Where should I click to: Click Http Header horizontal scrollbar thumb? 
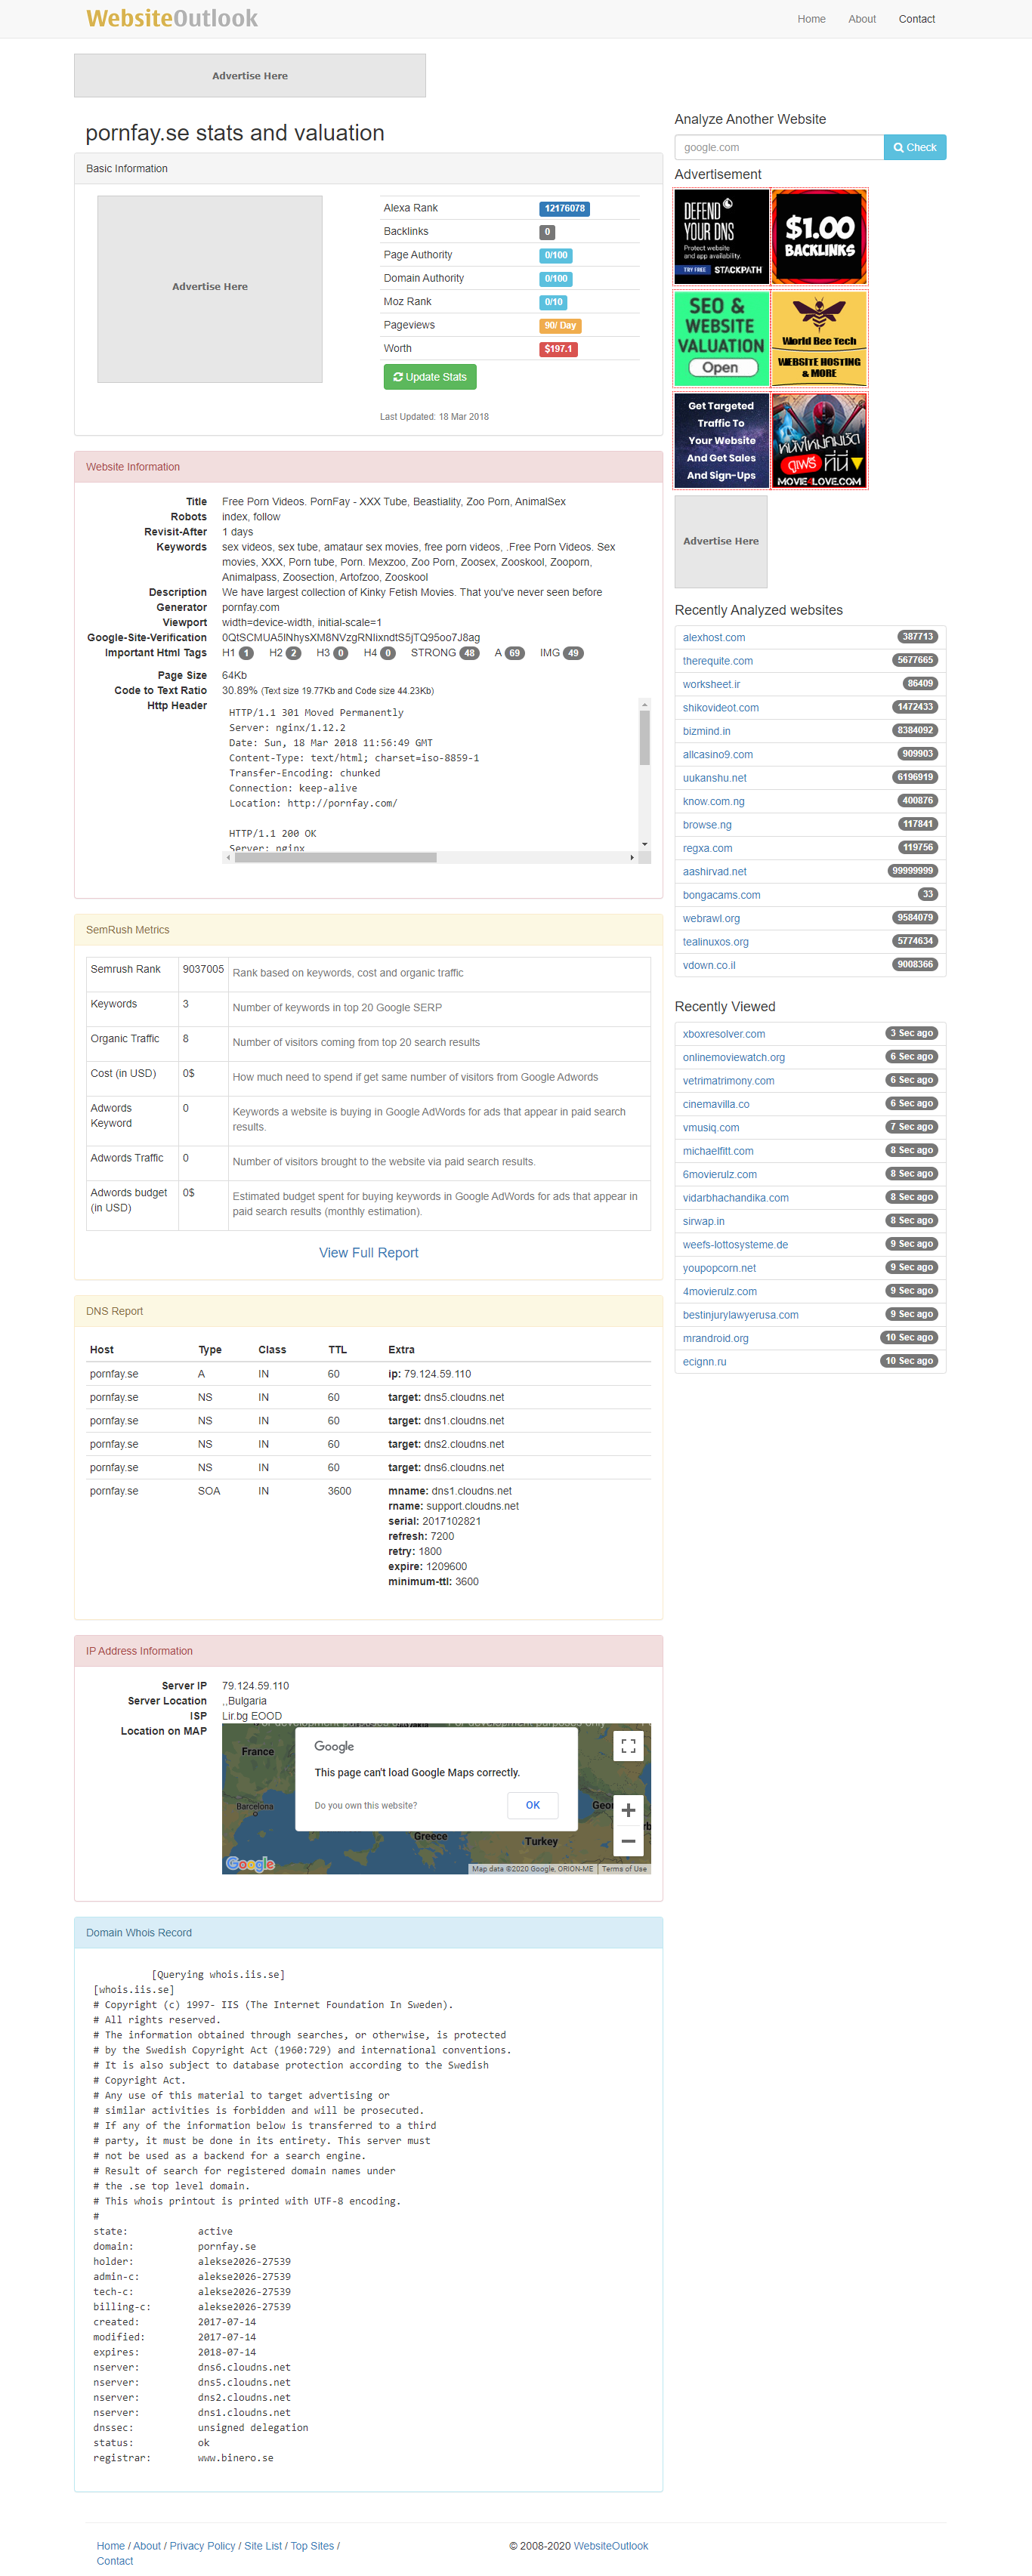pyautogui.click(x=335, y=857)
